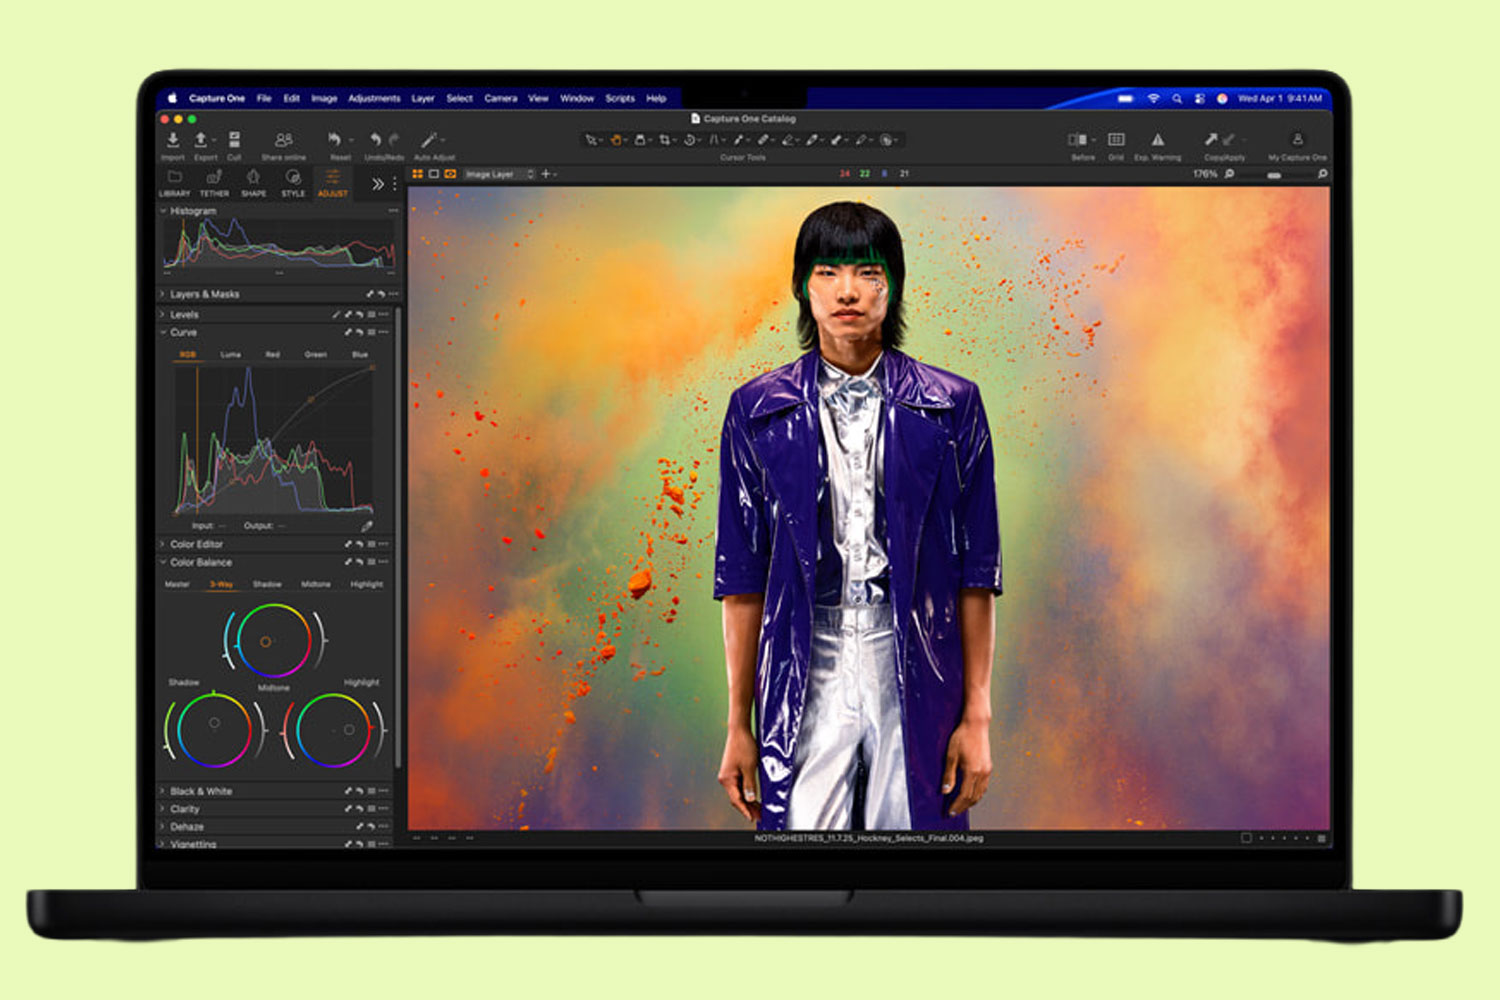The height and width of the screenshot is (1000, 1500).
Task: Open the Adjustments menu
Action: click(x=374, y=99)
